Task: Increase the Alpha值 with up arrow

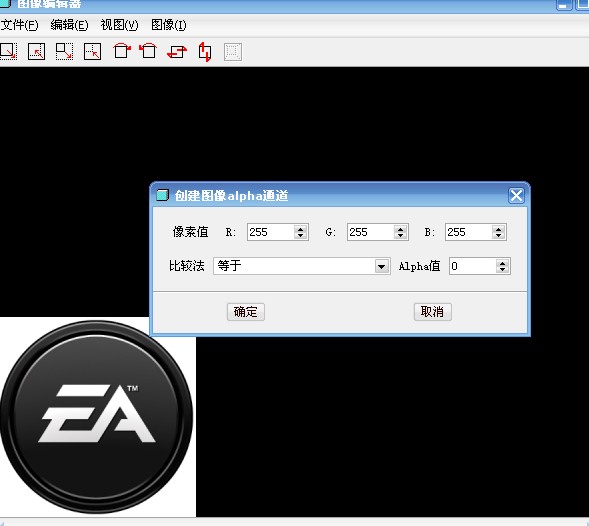Action: pos(503,263)
